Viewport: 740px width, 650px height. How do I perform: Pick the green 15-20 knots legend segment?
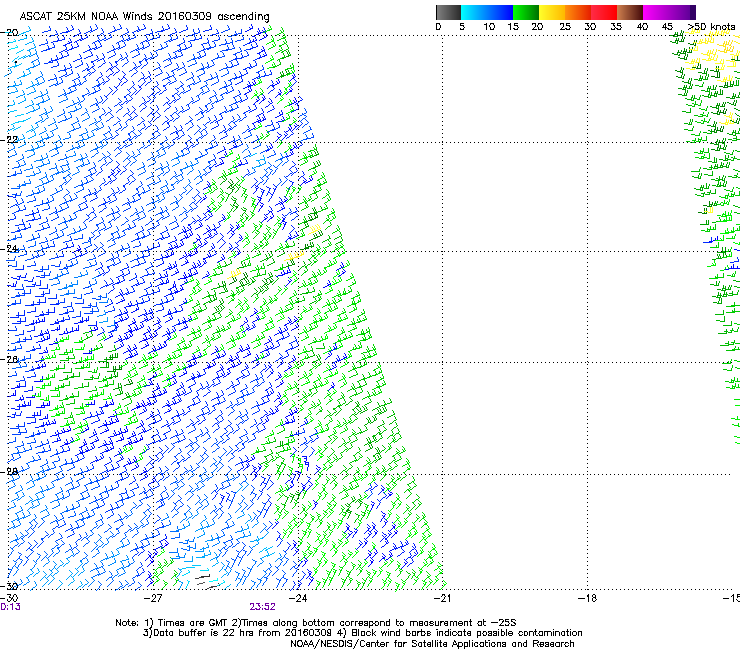(526, 12)
